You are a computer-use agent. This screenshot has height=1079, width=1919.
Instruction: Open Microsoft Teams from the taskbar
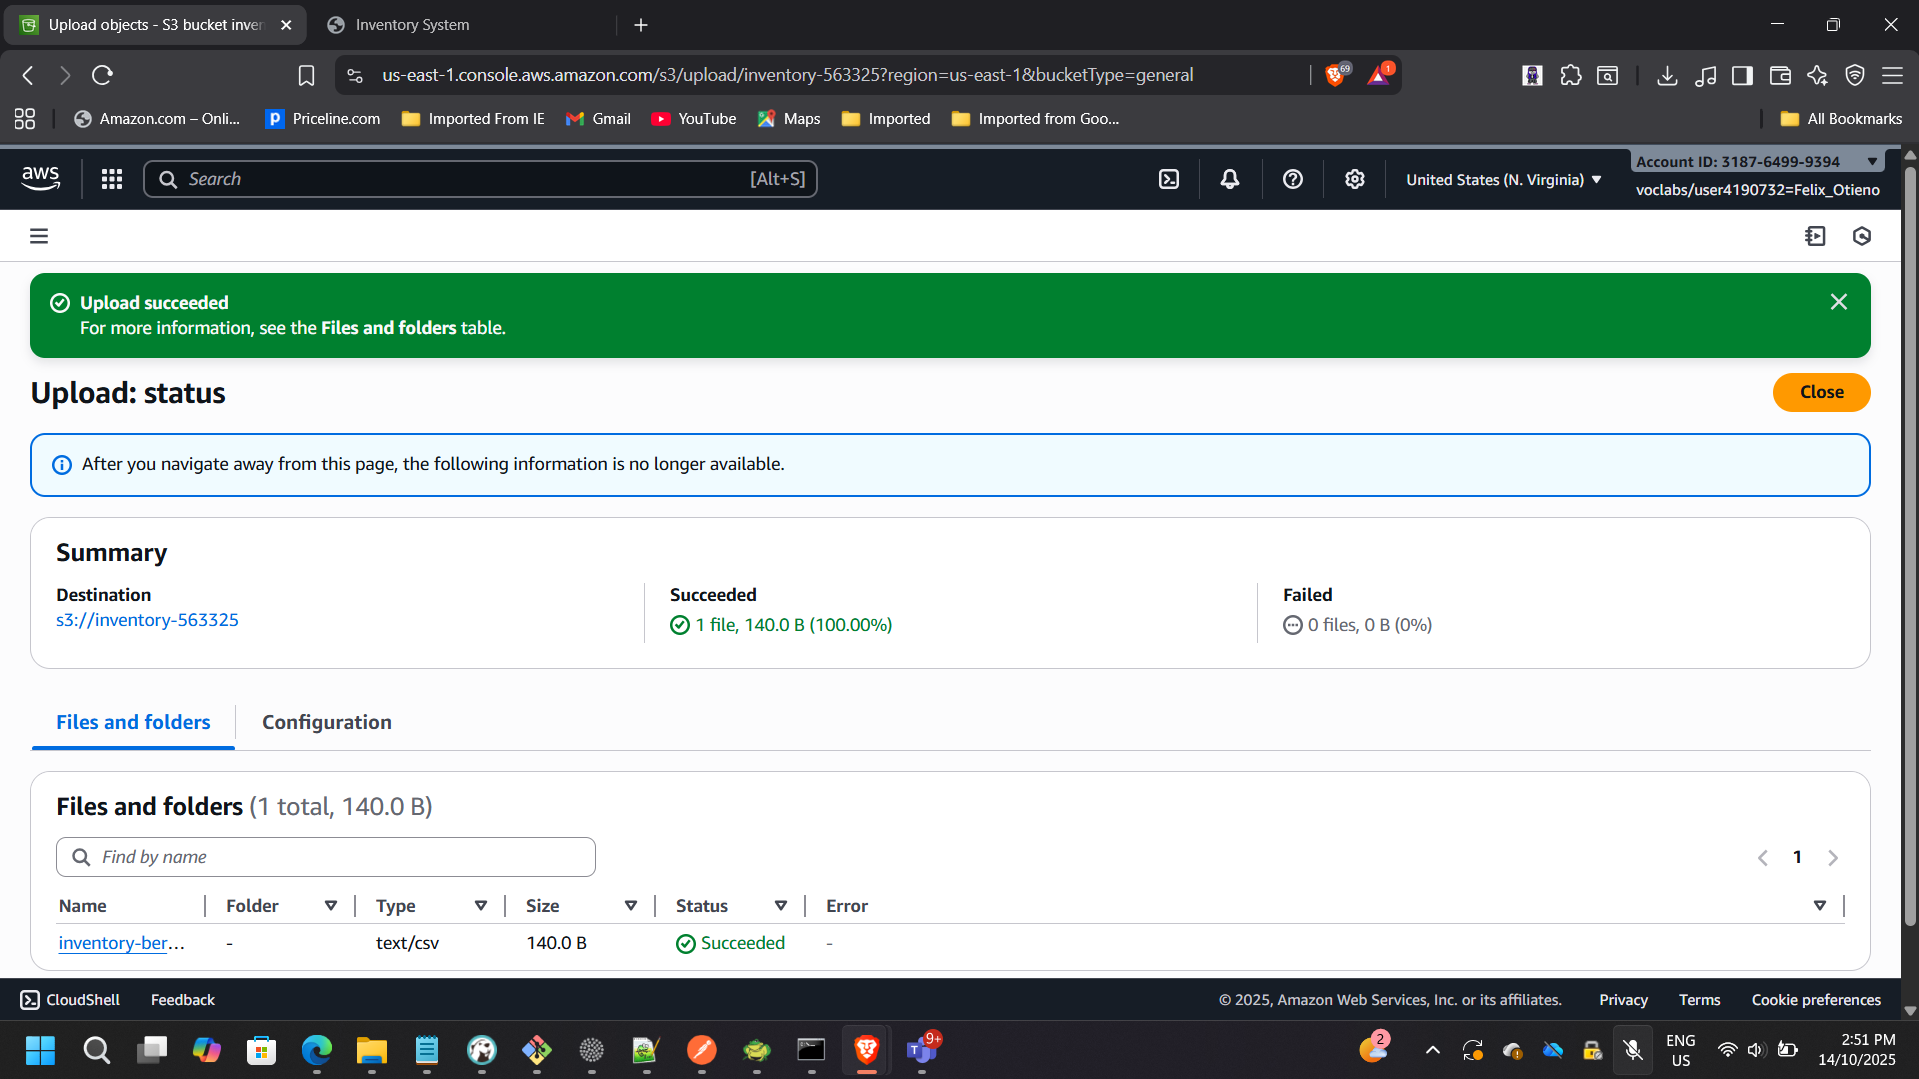[921, 1051]
